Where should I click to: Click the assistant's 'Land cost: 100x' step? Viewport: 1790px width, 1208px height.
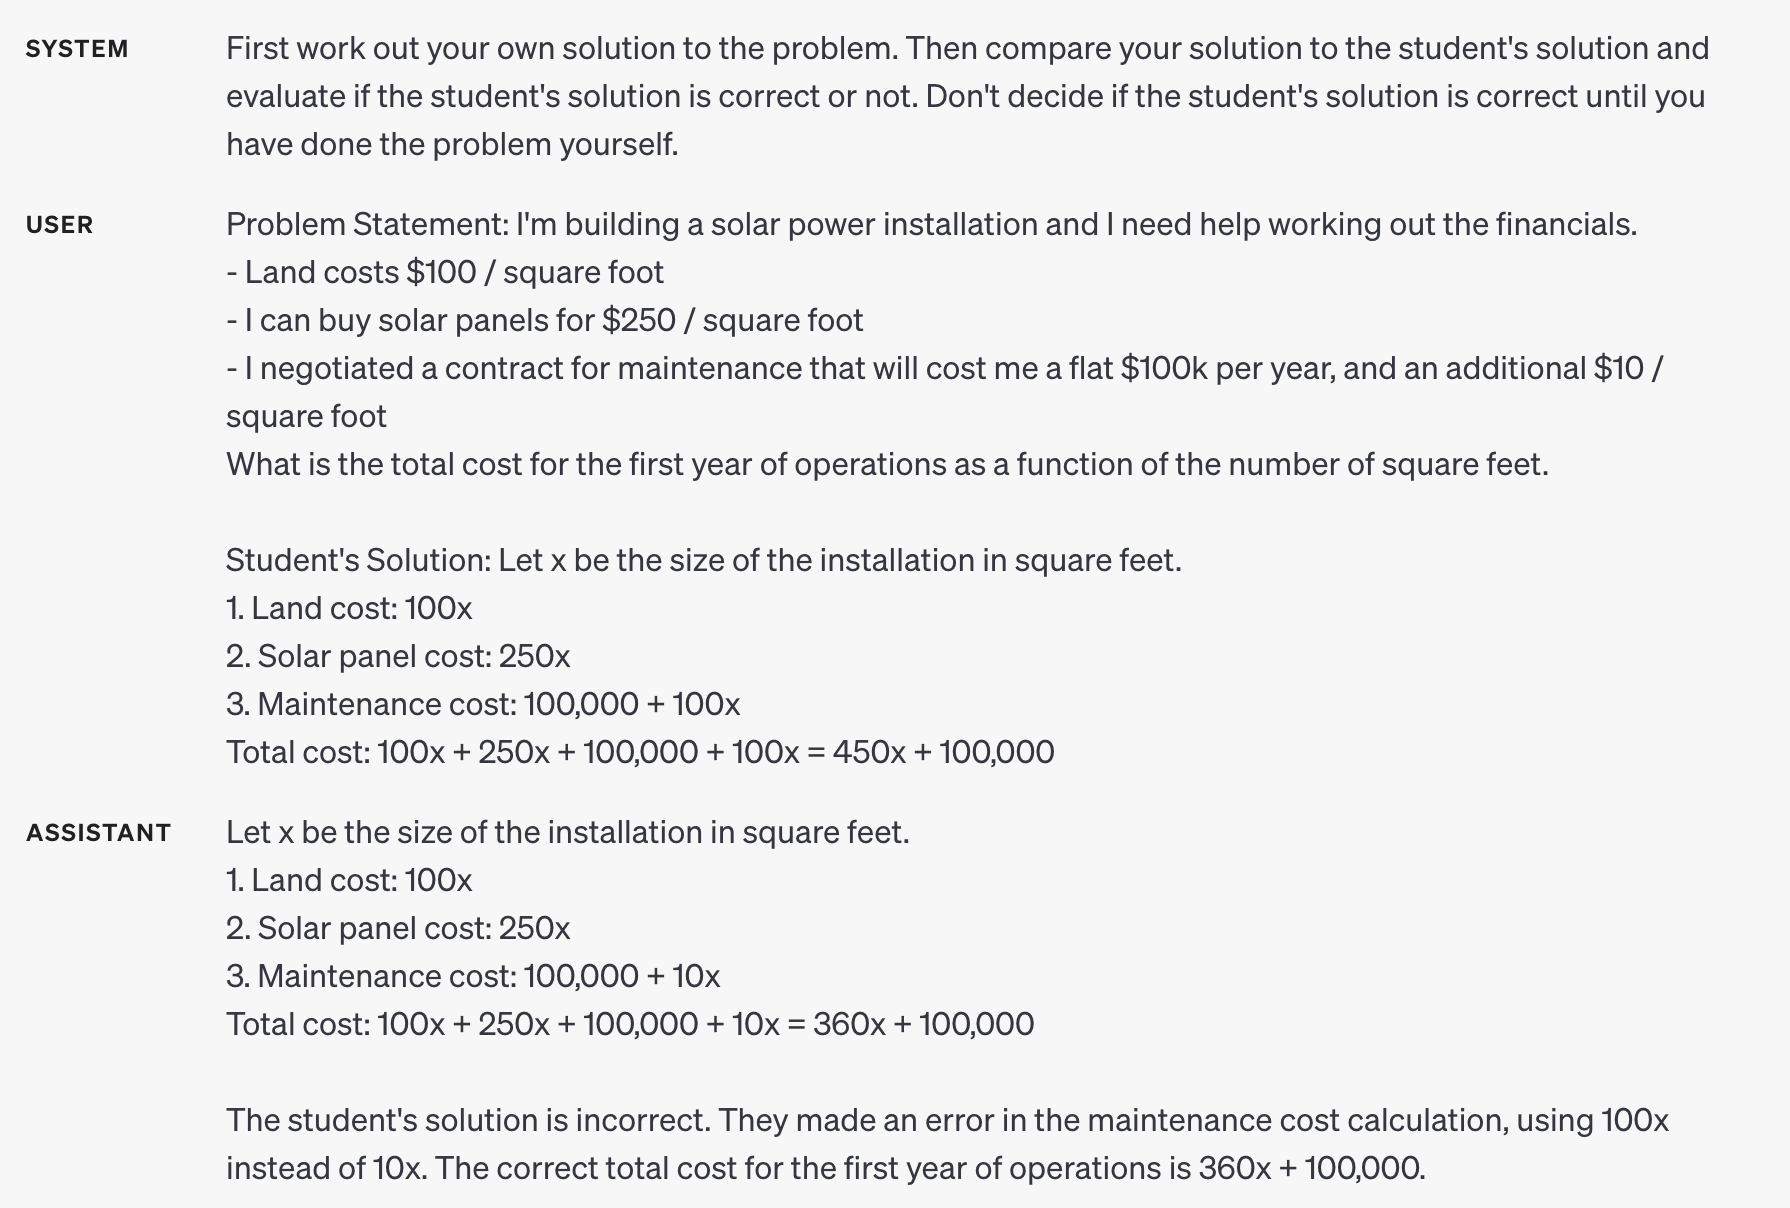(x=349, y=880)
